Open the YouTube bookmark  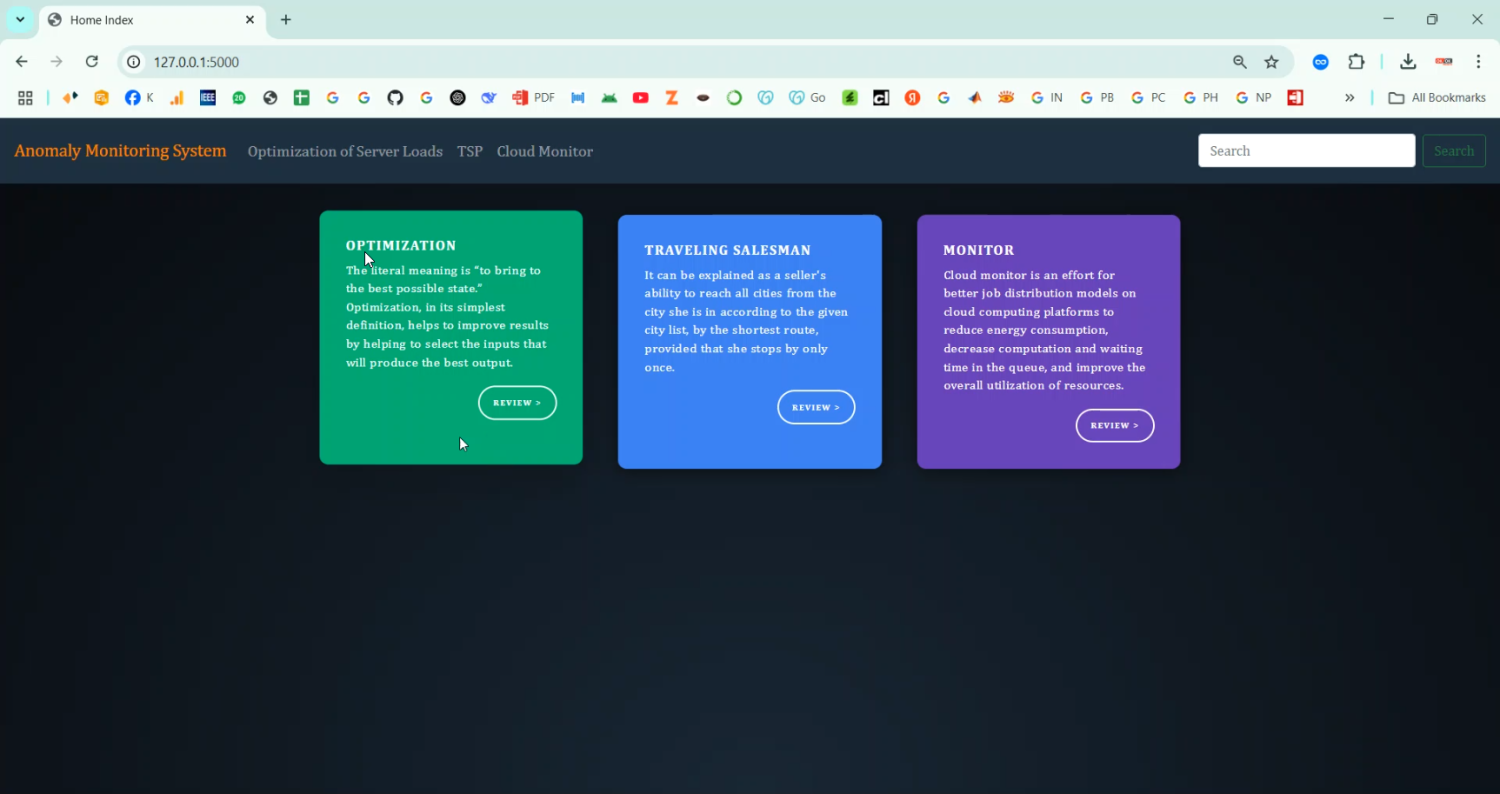click(x=641, y=98)
